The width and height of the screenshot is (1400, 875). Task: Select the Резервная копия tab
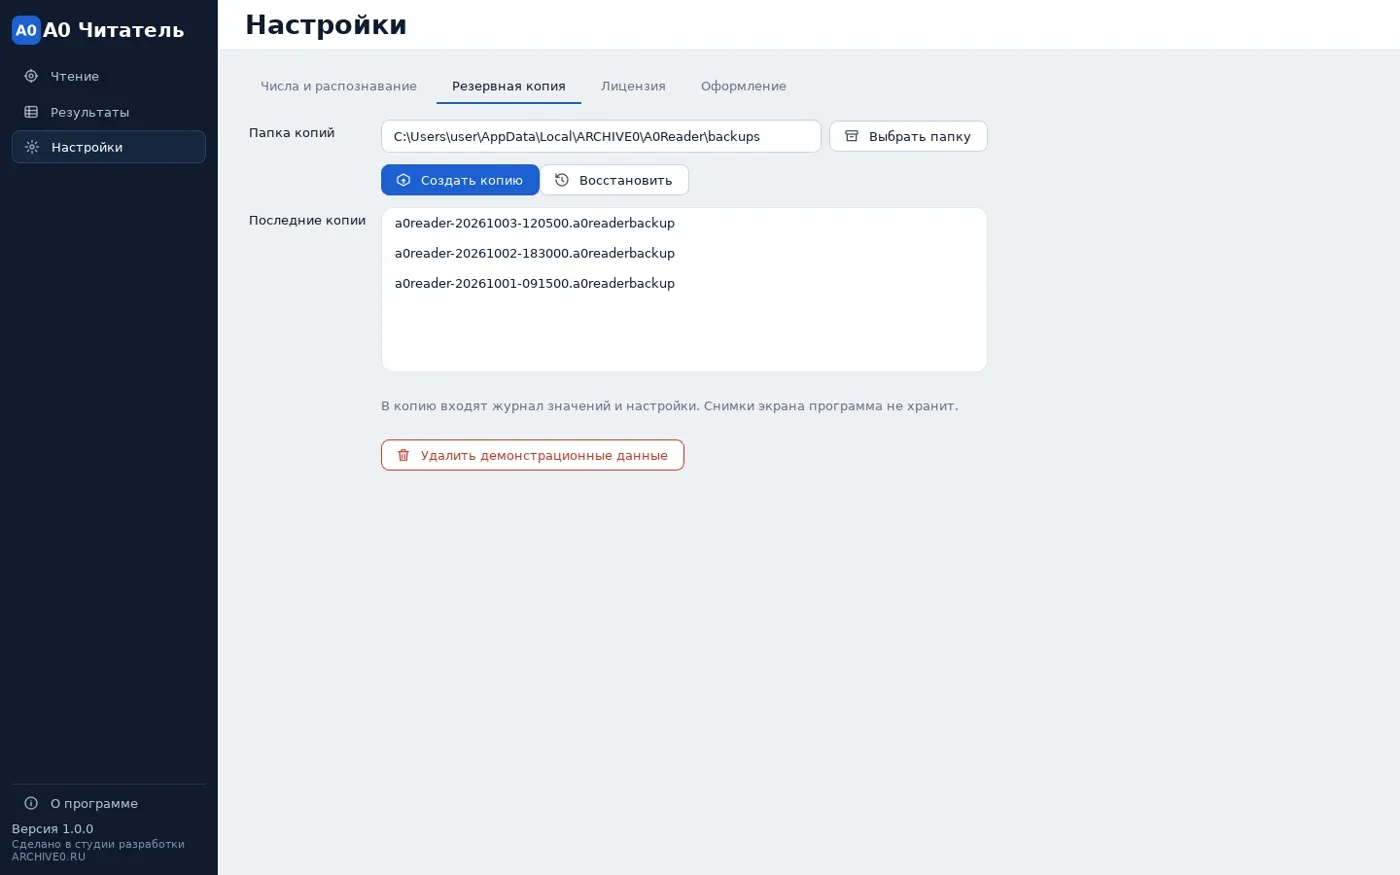tap(509, 86)
